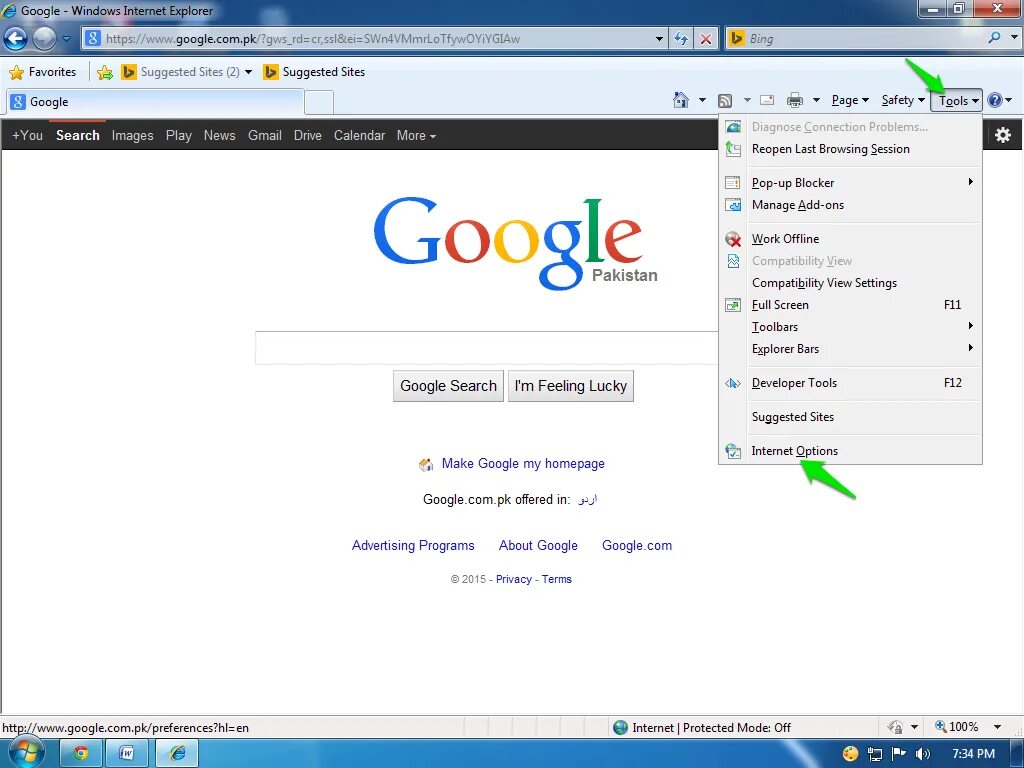Select the Google browser tab
The height and width of the screenshot is (768, 1024).
(x=155, y=102)
